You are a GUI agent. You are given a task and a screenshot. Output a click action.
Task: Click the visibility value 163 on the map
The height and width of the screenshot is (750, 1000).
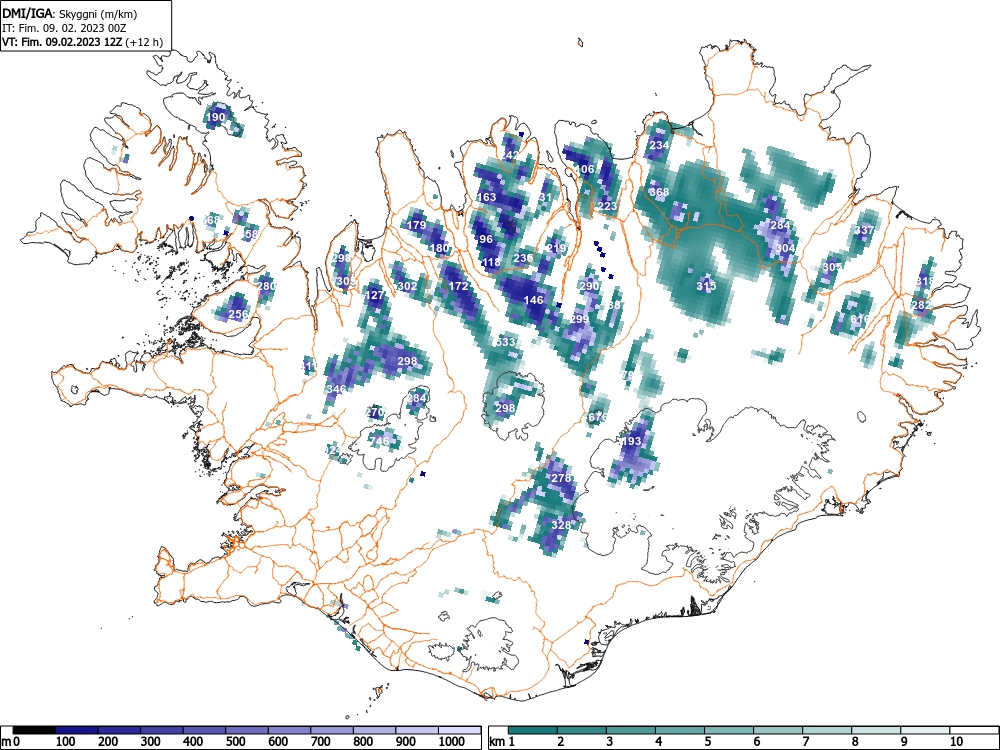(x=486, y=197)
